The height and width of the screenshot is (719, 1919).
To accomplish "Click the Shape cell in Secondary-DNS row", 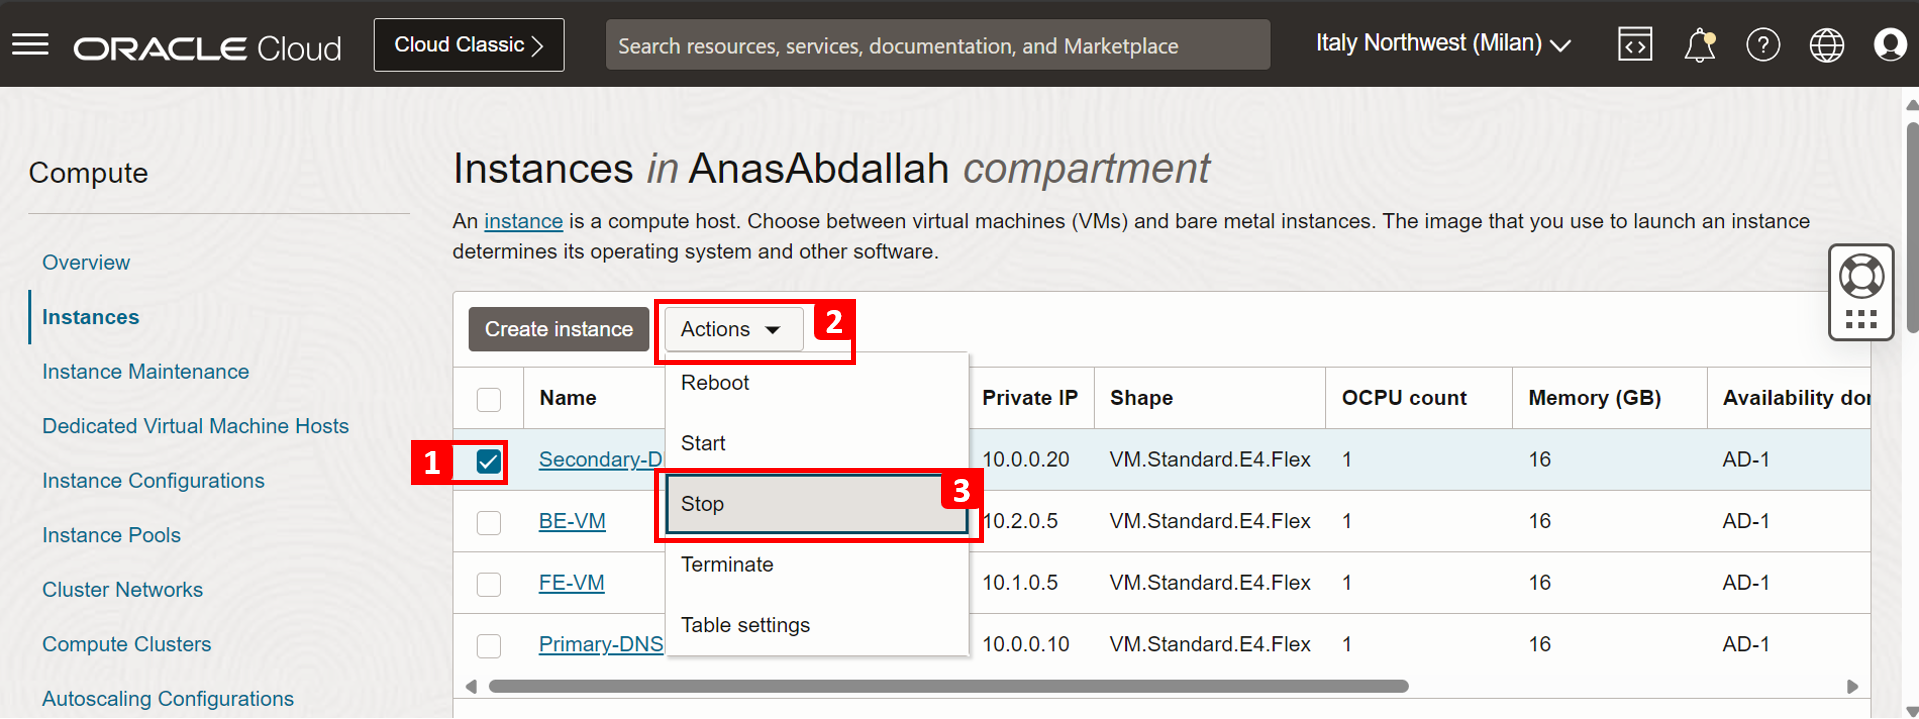I will point(1210,459).
